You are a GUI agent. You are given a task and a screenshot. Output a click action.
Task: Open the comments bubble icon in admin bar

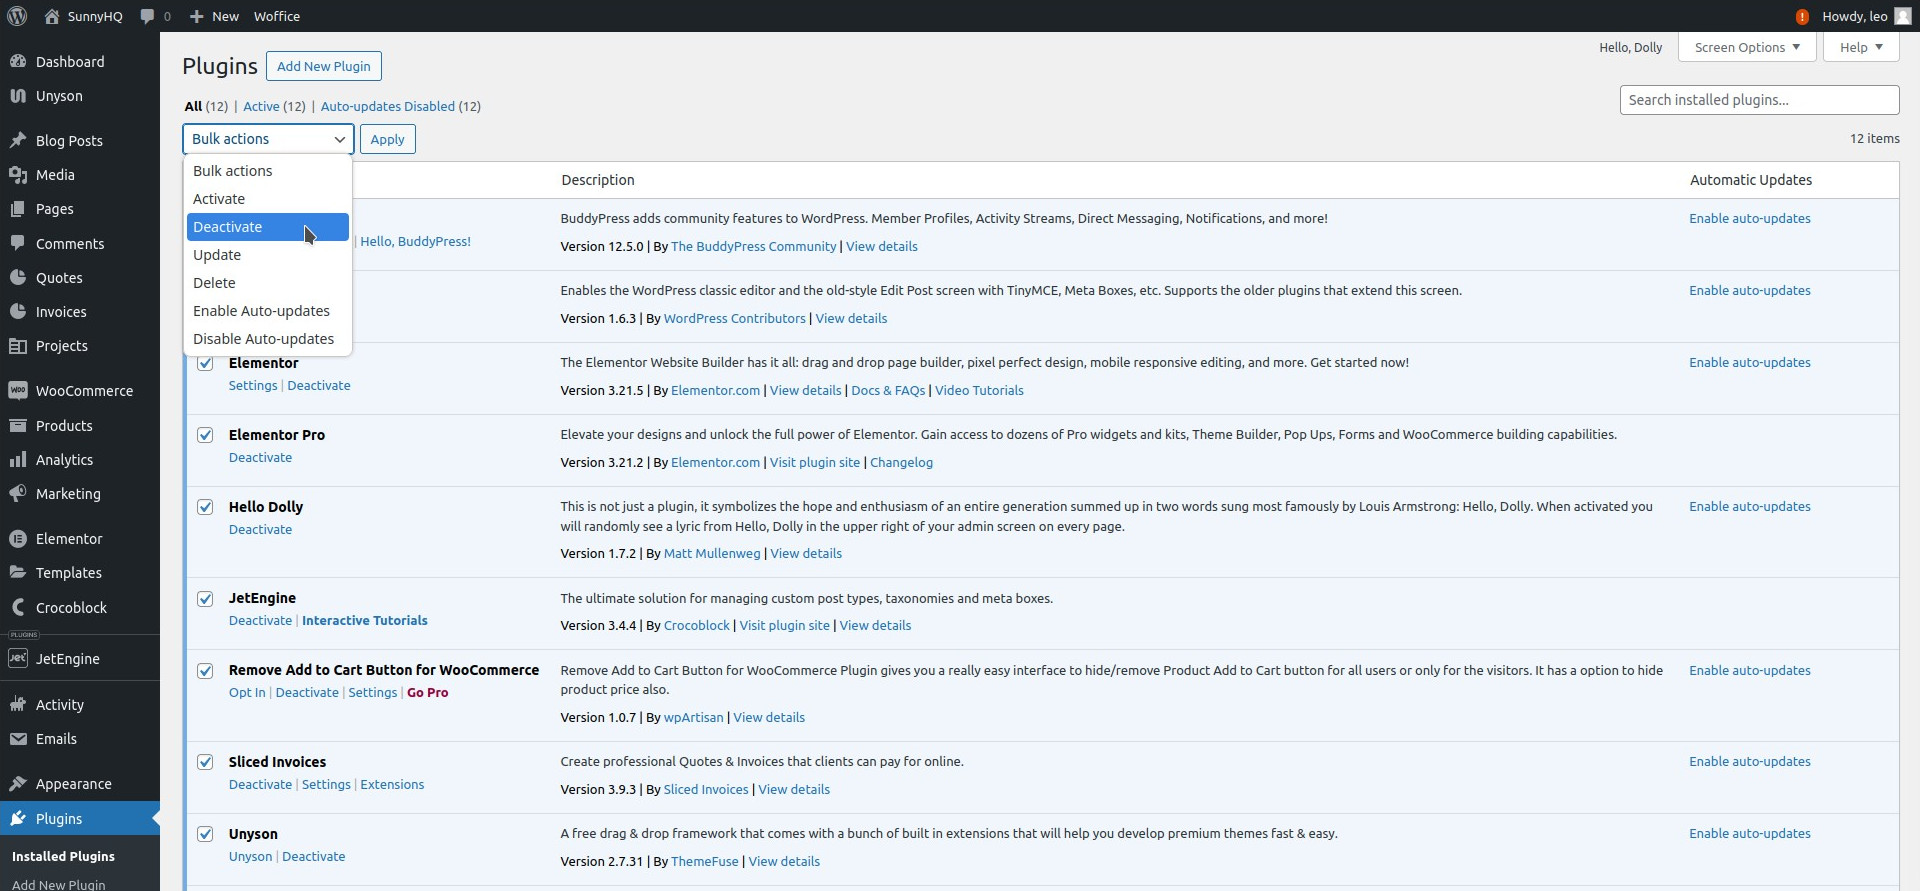click(148, 16)
